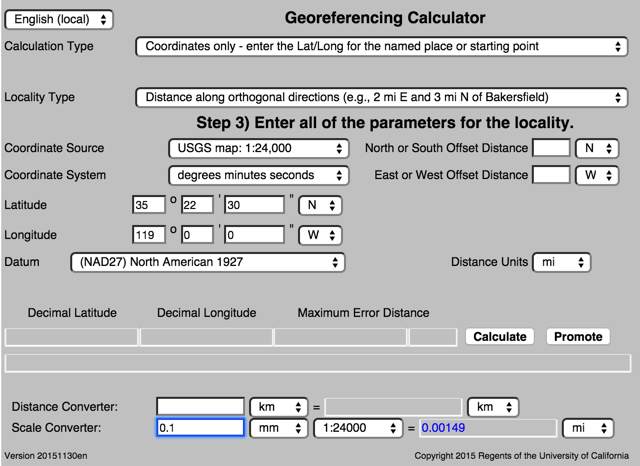Click the Distance Converter input field
Viewport: 640px width, 466px height.
pyautogui.click(x=200, y=407)
